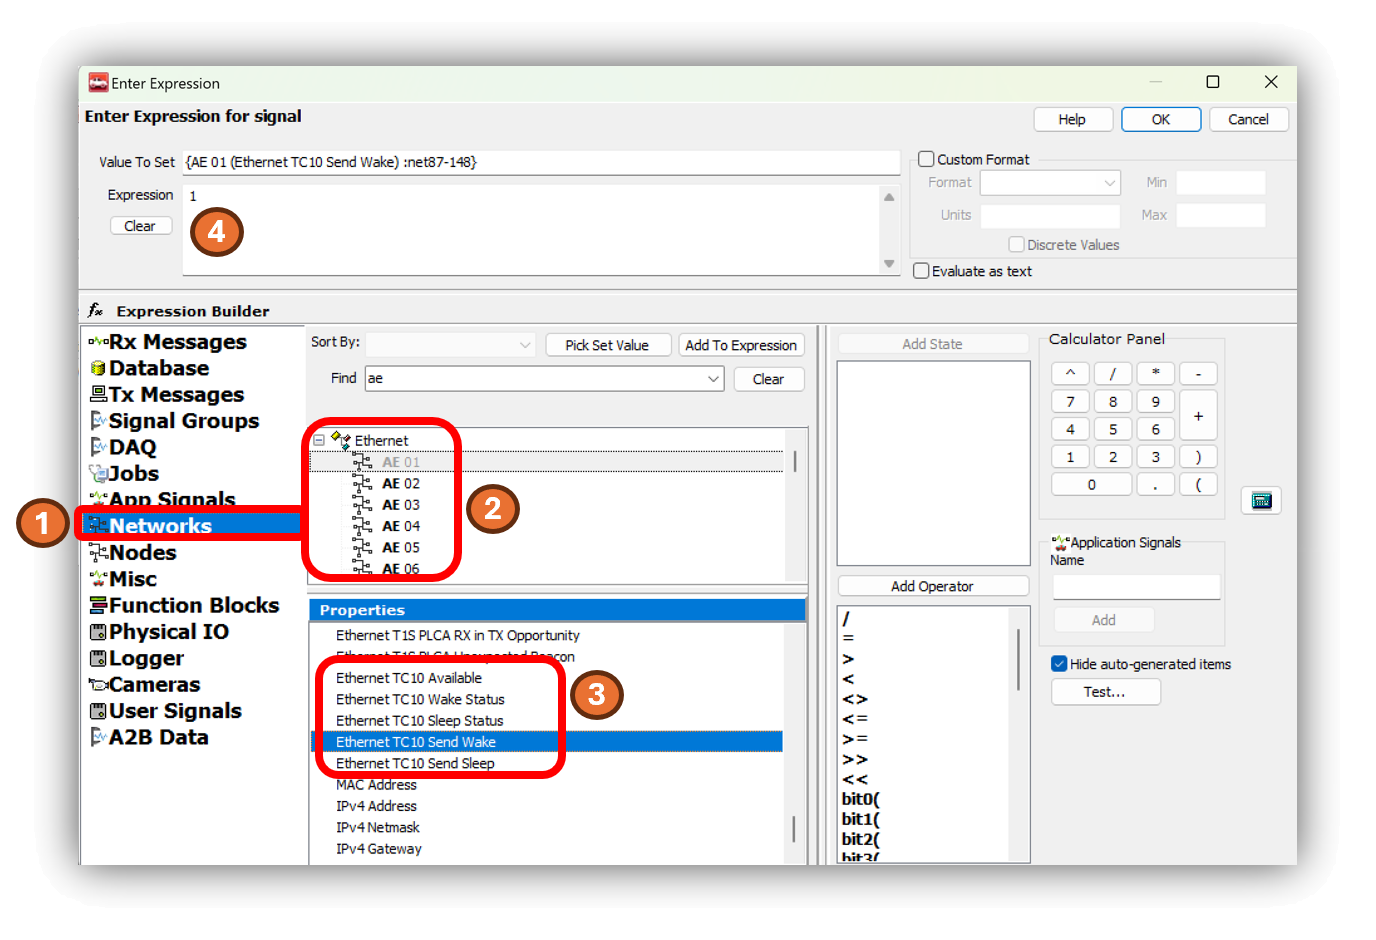Uncheck Hide auto-generated items
Image resolution: width=1376 pixels, height=940 pixels.
click(x=1059, y=664)
